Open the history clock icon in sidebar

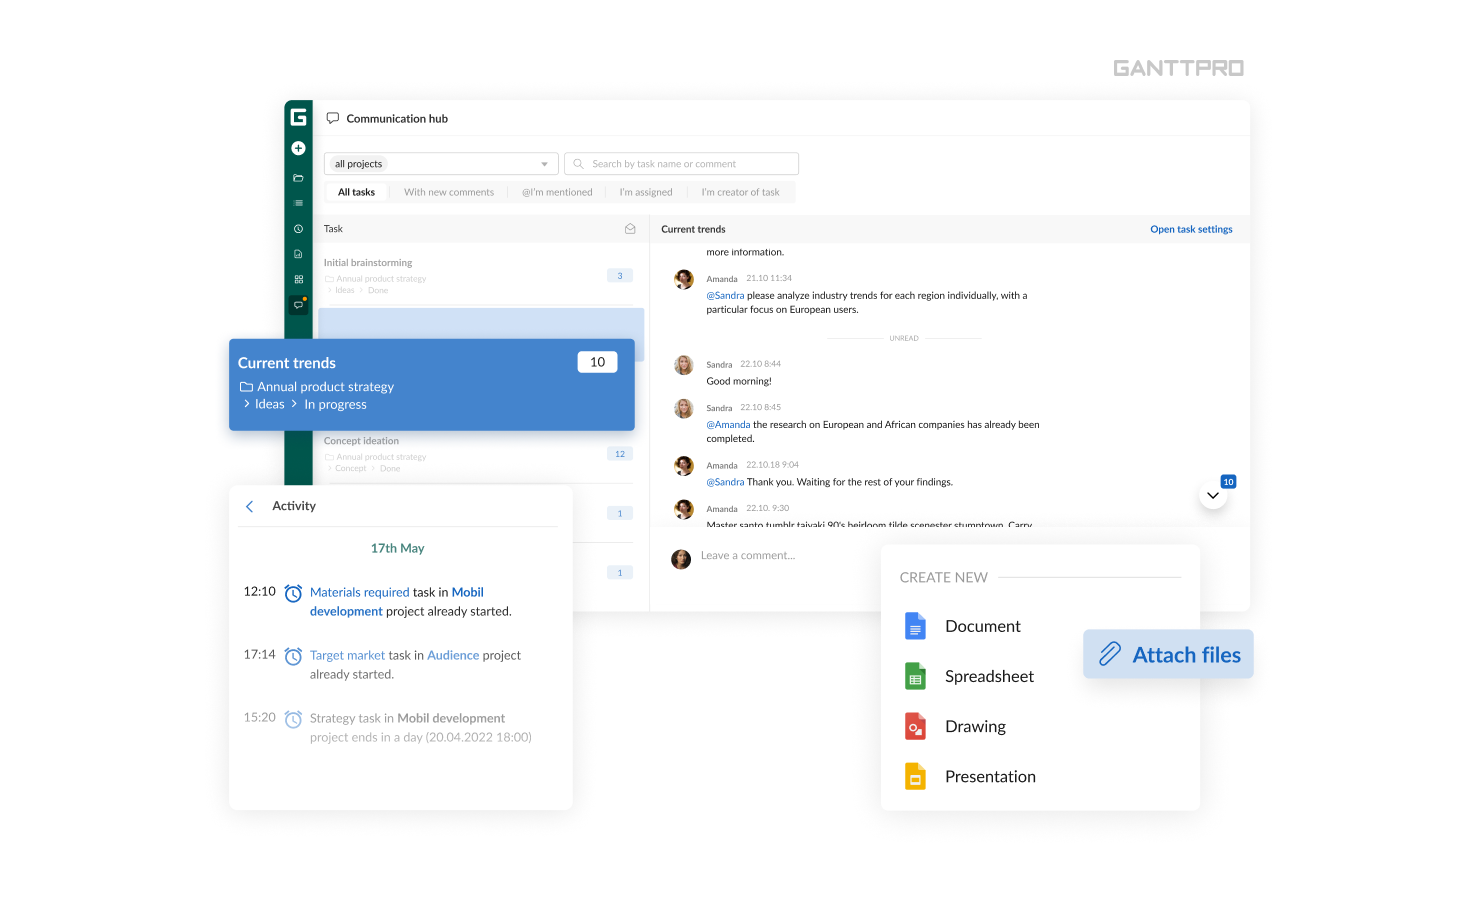point(298,228)
